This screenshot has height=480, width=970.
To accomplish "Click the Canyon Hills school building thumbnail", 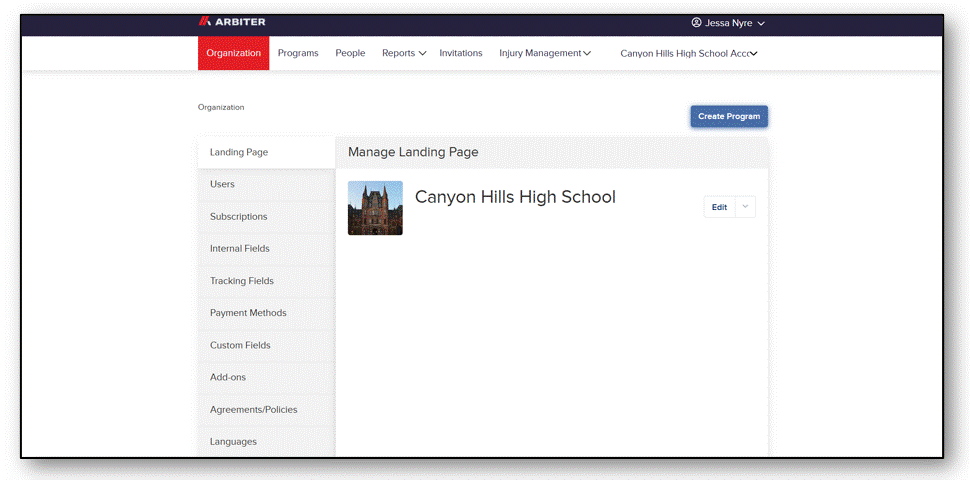I will 376,208.
